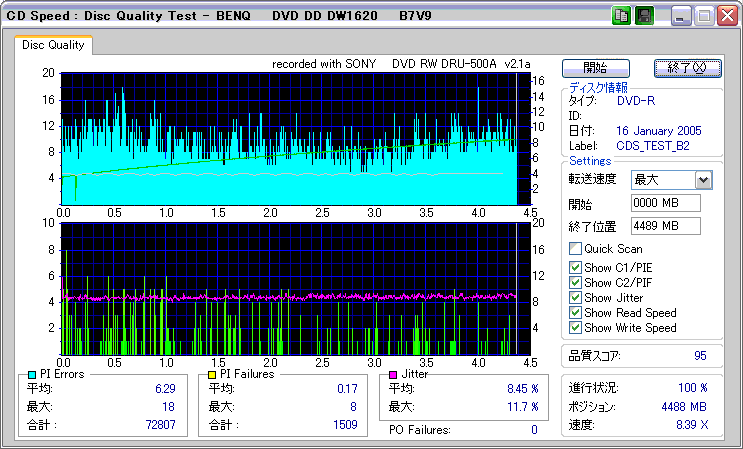
Task: Uncheck the Show Read Speed option
Action: click(575, 313)
